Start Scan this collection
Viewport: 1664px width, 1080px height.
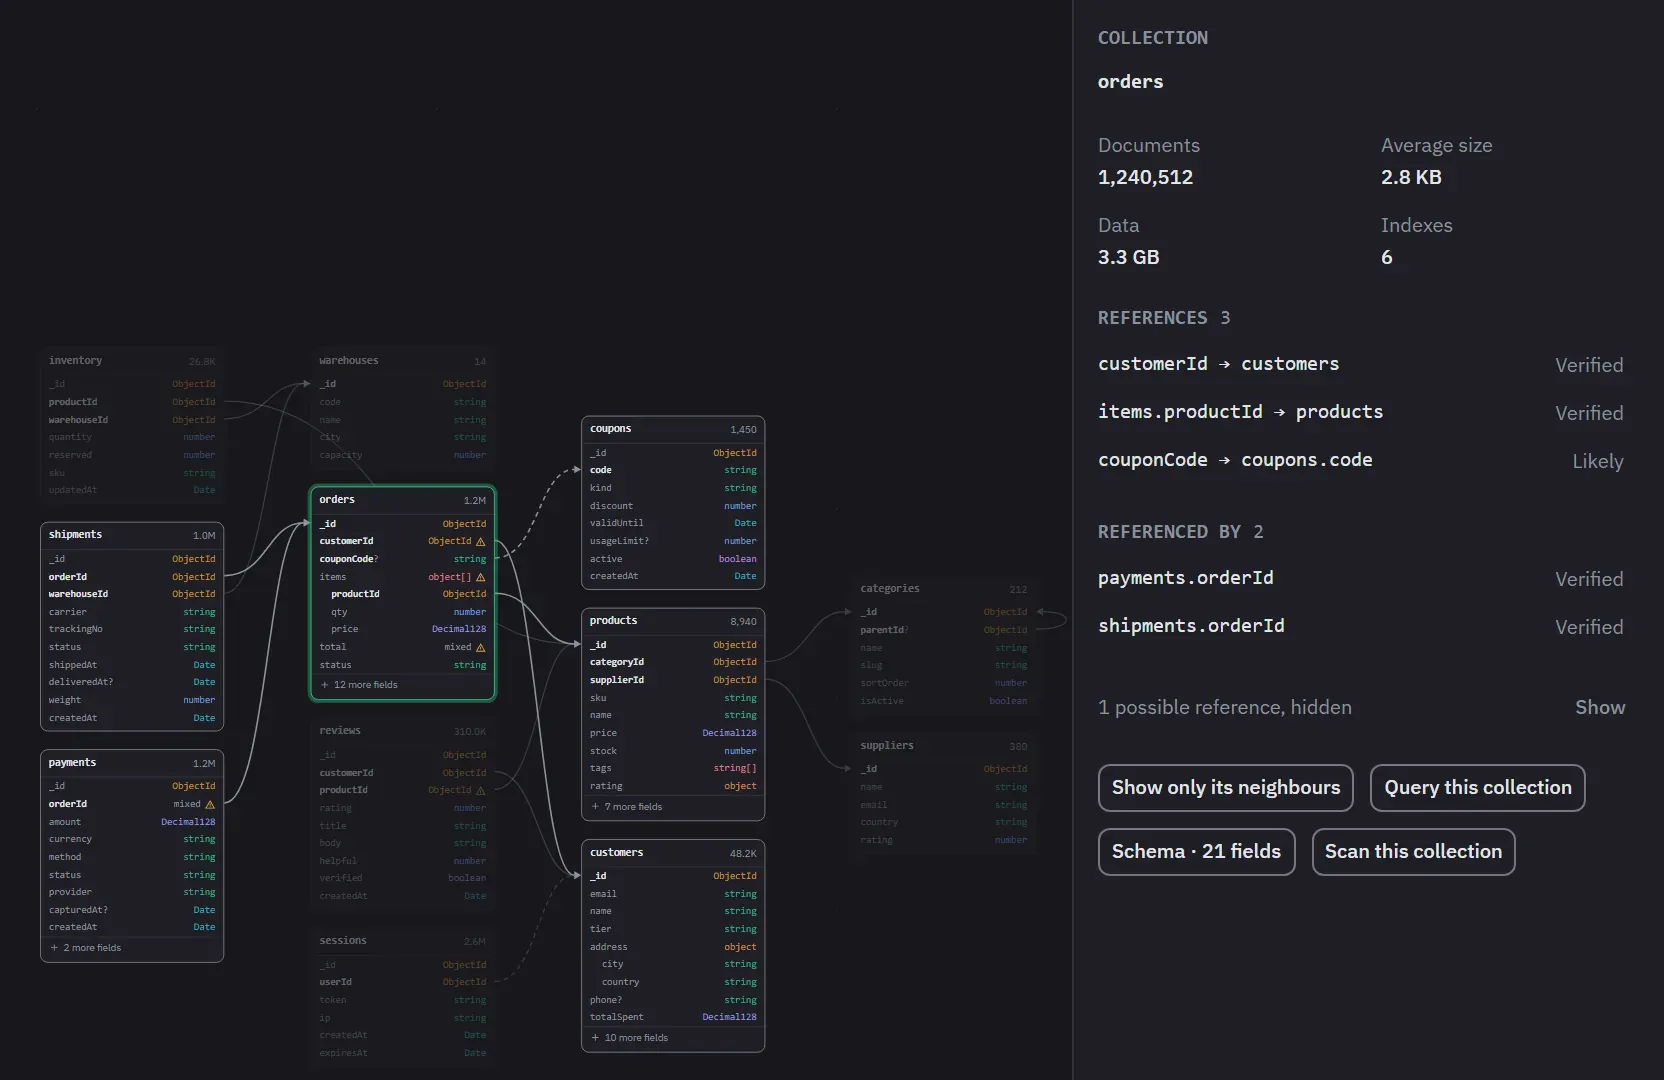[x=1413, y=852]
